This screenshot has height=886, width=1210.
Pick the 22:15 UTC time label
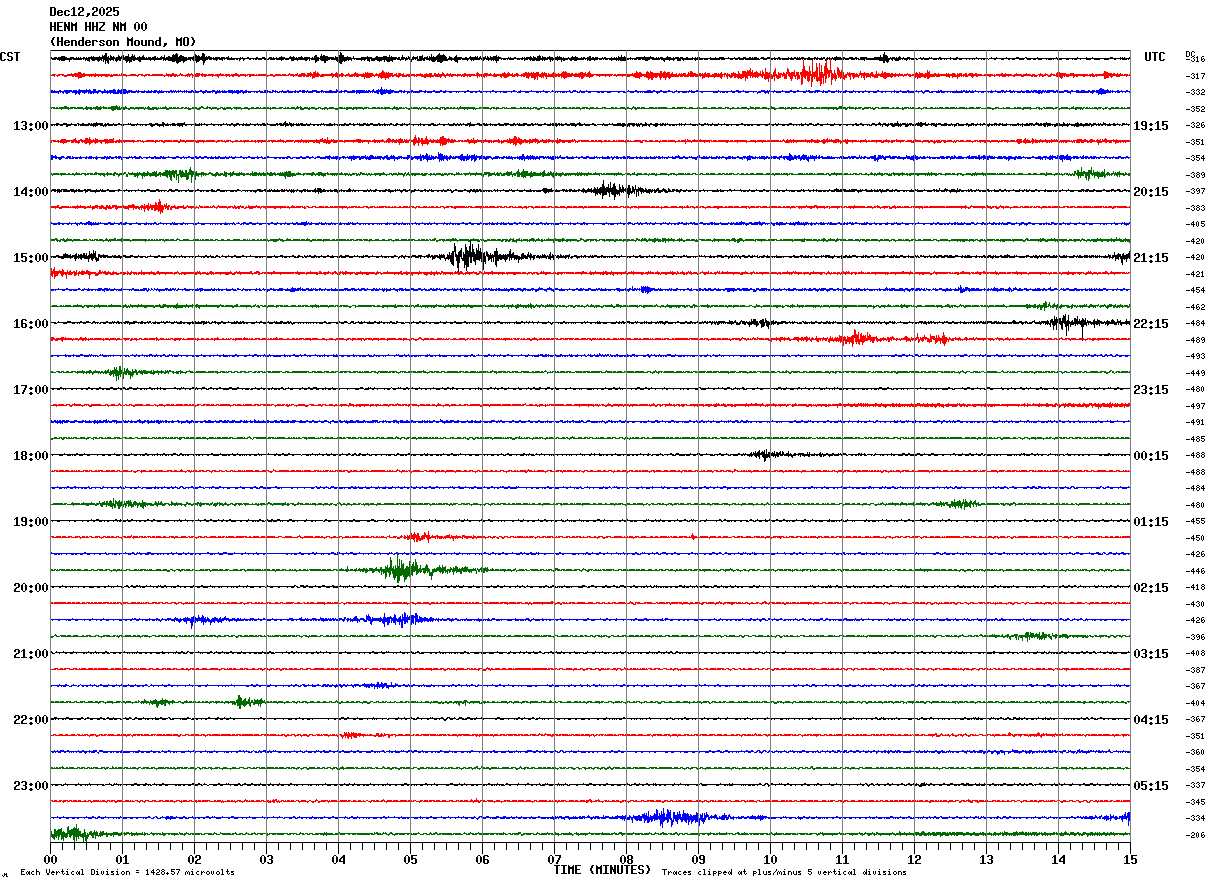click(x=1151, y=324)
